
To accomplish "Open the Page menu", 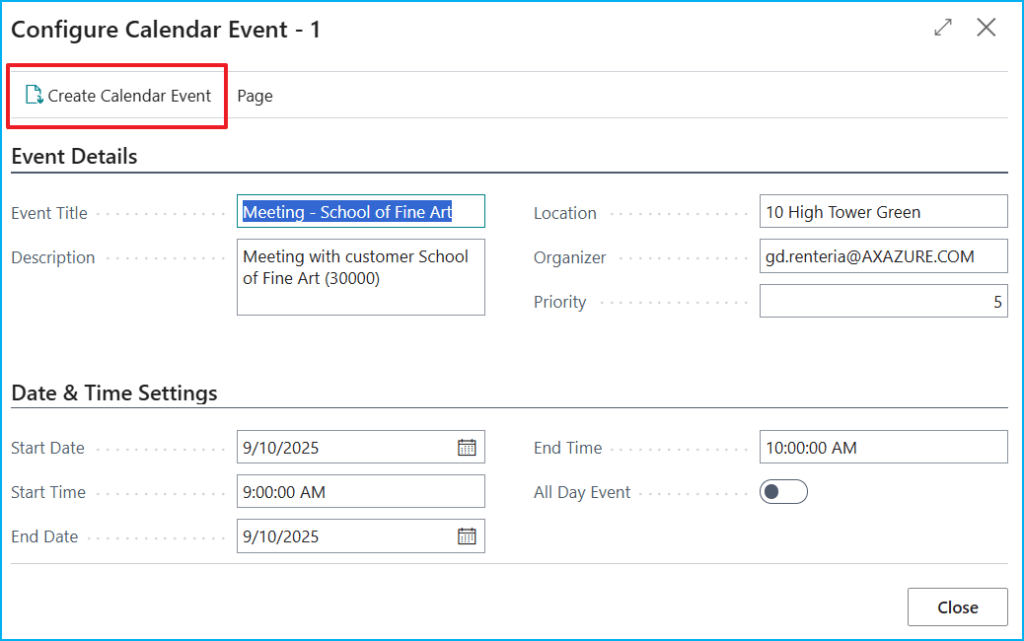I will [x=255, y=96].
